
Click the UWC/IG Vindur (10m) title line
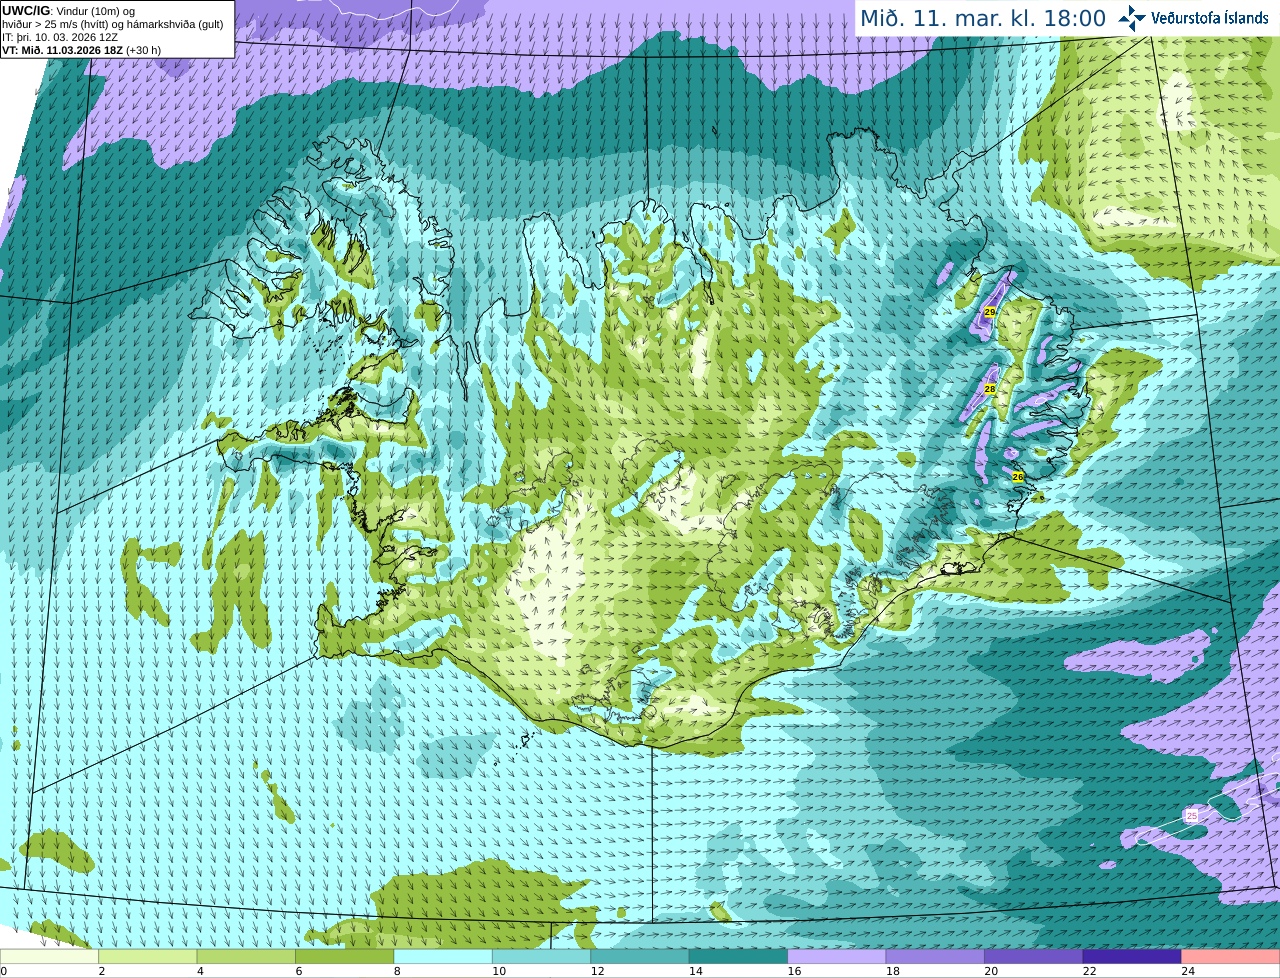69,11
